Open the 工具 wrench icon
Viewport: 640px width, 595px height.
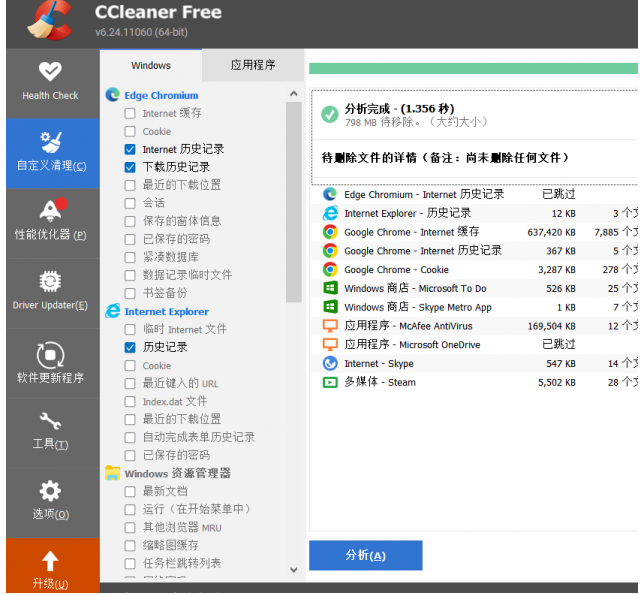click(x=50, y=421)
